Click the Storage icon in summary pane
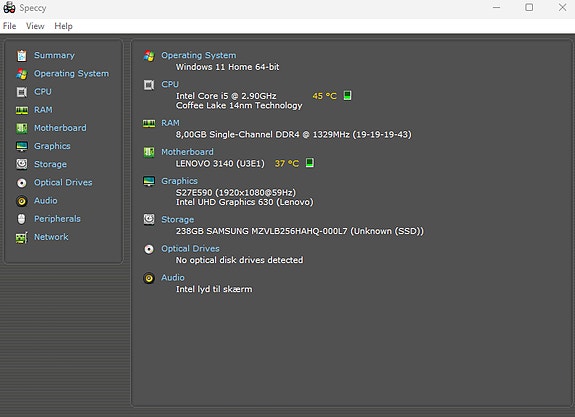The width and height of the screenshot is (575, 417). tap(149, 219)
